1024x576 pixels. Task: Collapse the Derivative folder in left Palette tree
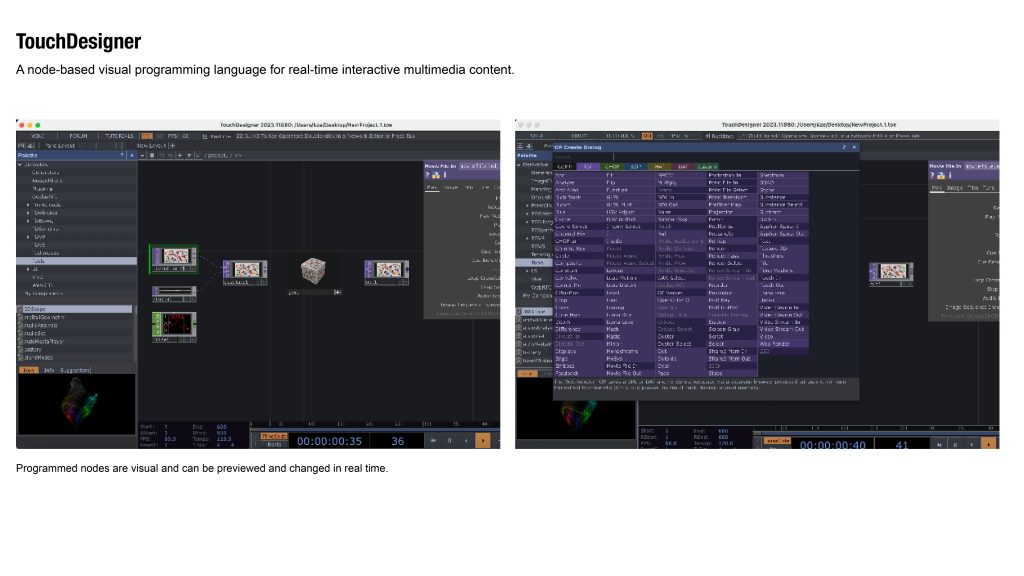[x=20, y=165]
